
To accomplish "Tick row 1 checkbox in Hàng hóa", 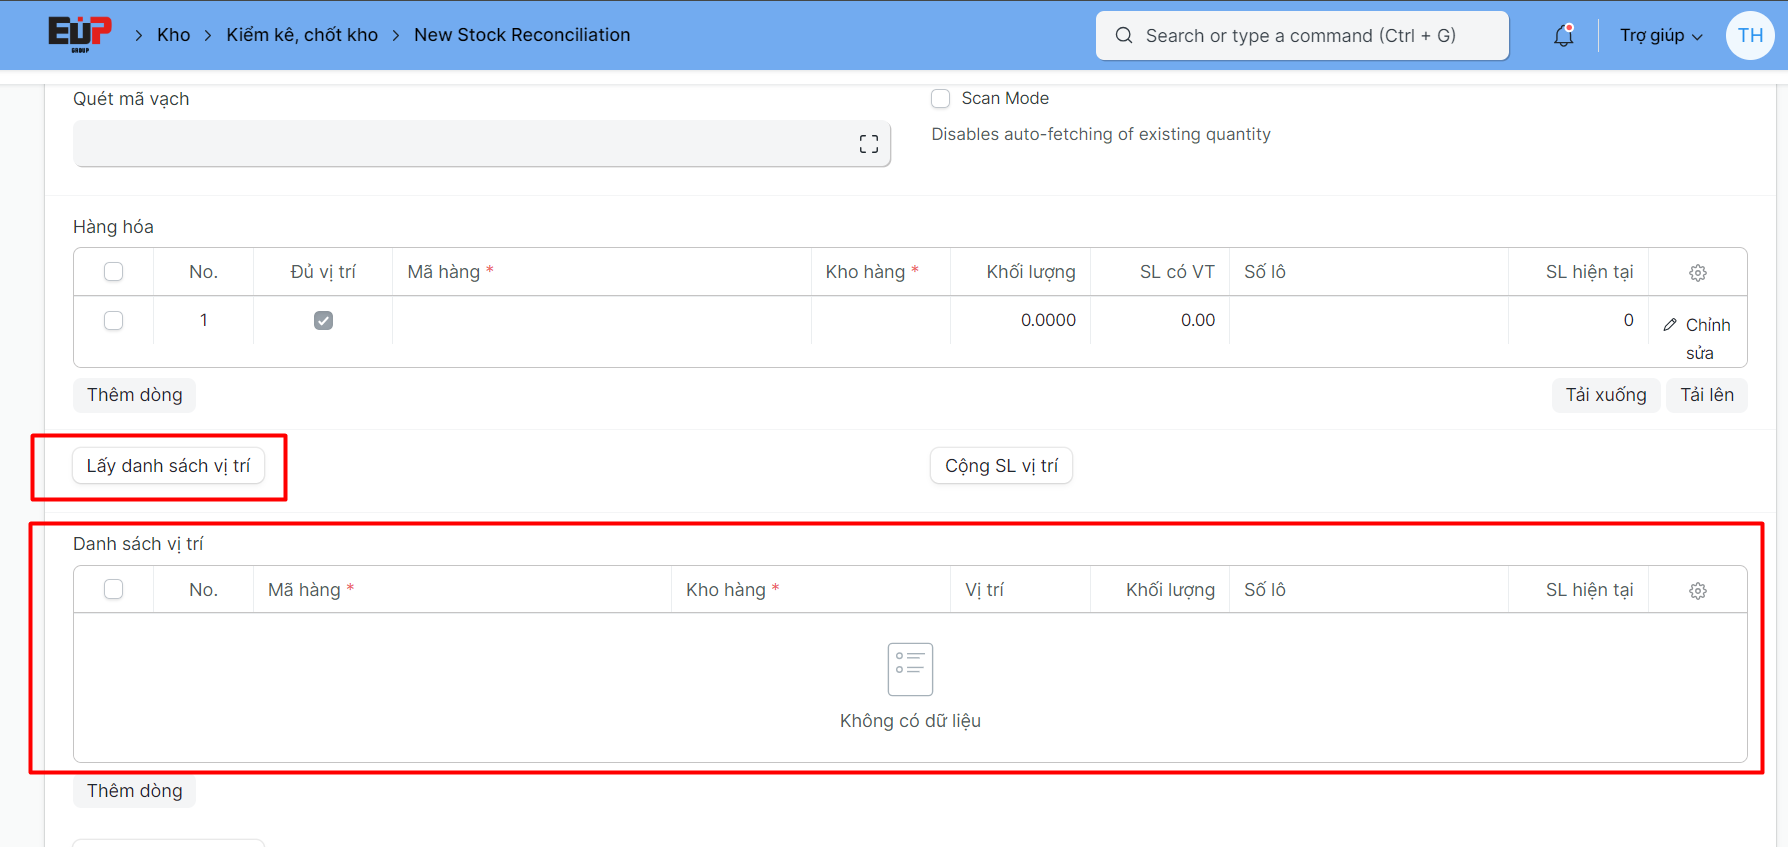I will (x=114, y=320).
